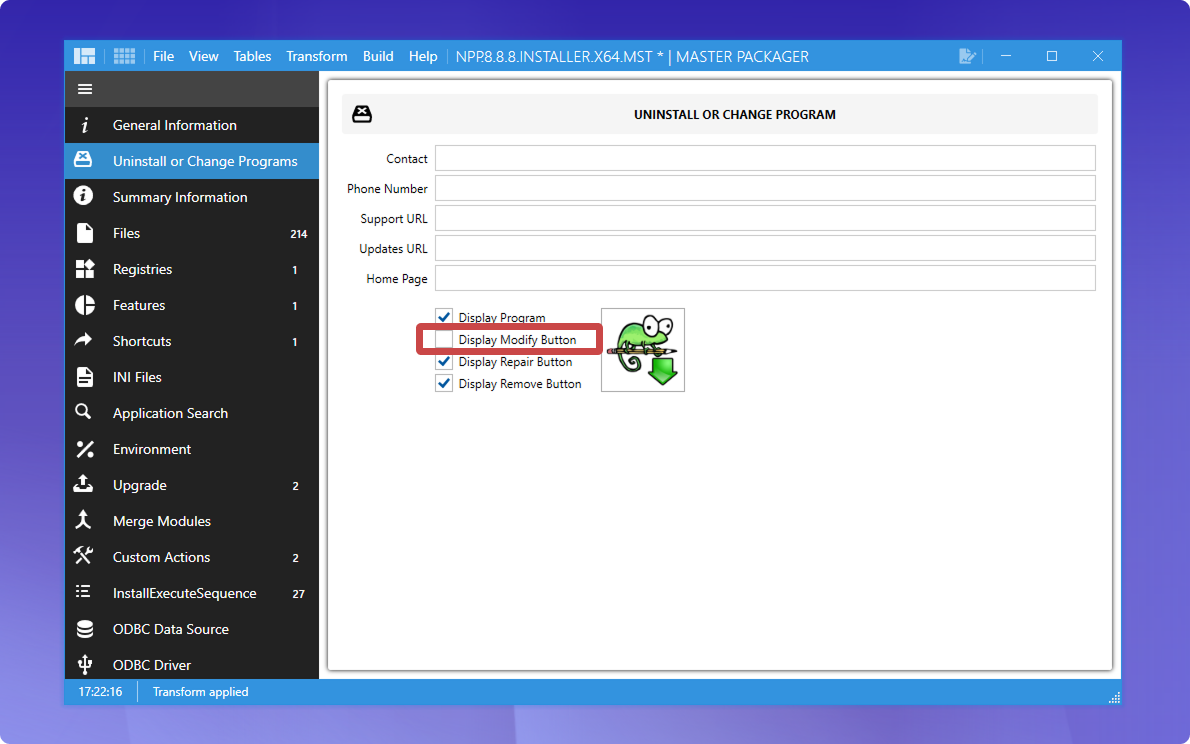Go to the InstallExecuteSequence section
The width and height of the screenshot is (1190, 744).
coord(184,593)
